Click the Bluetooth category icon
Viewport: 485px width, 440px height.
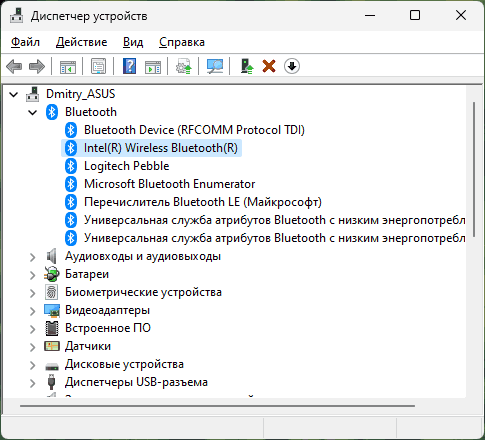point(52,112)
